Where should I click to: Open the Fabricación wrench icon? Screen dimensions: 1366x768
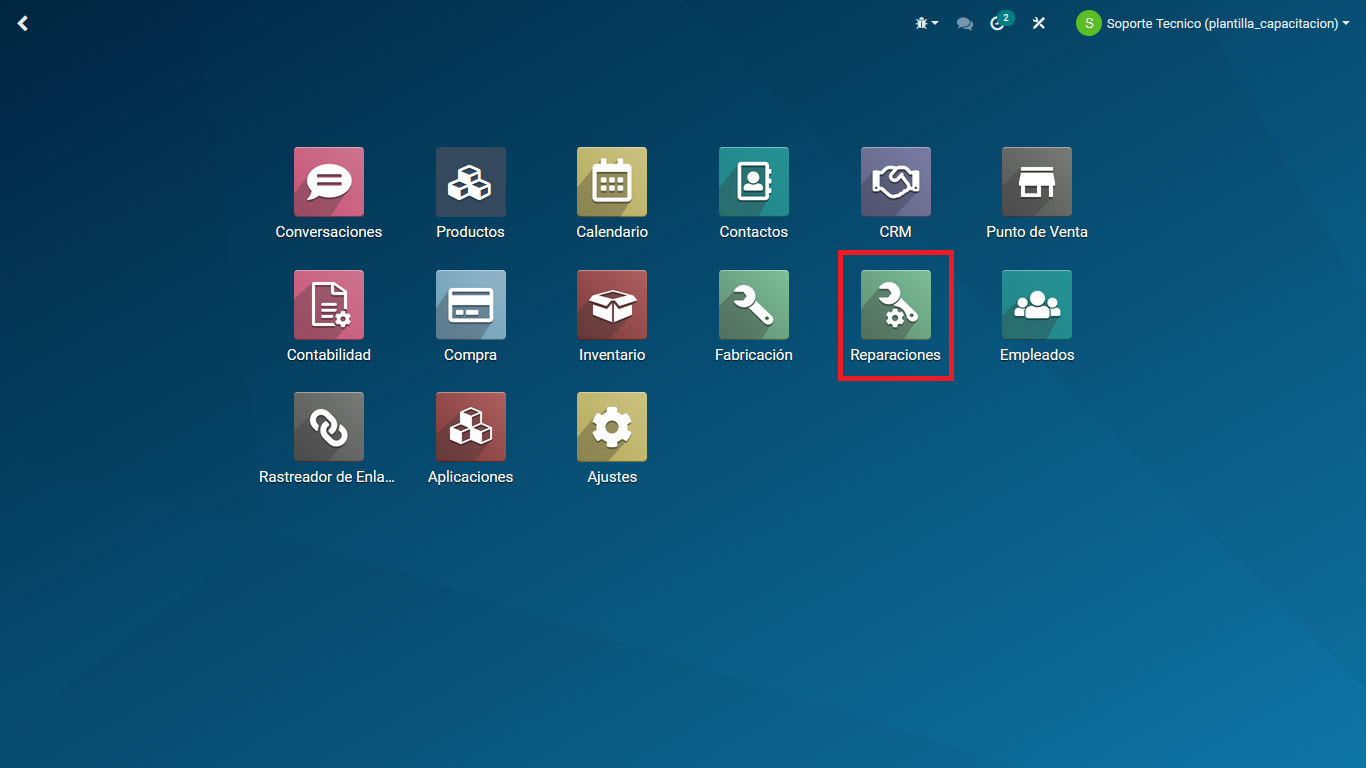(753, 305)
